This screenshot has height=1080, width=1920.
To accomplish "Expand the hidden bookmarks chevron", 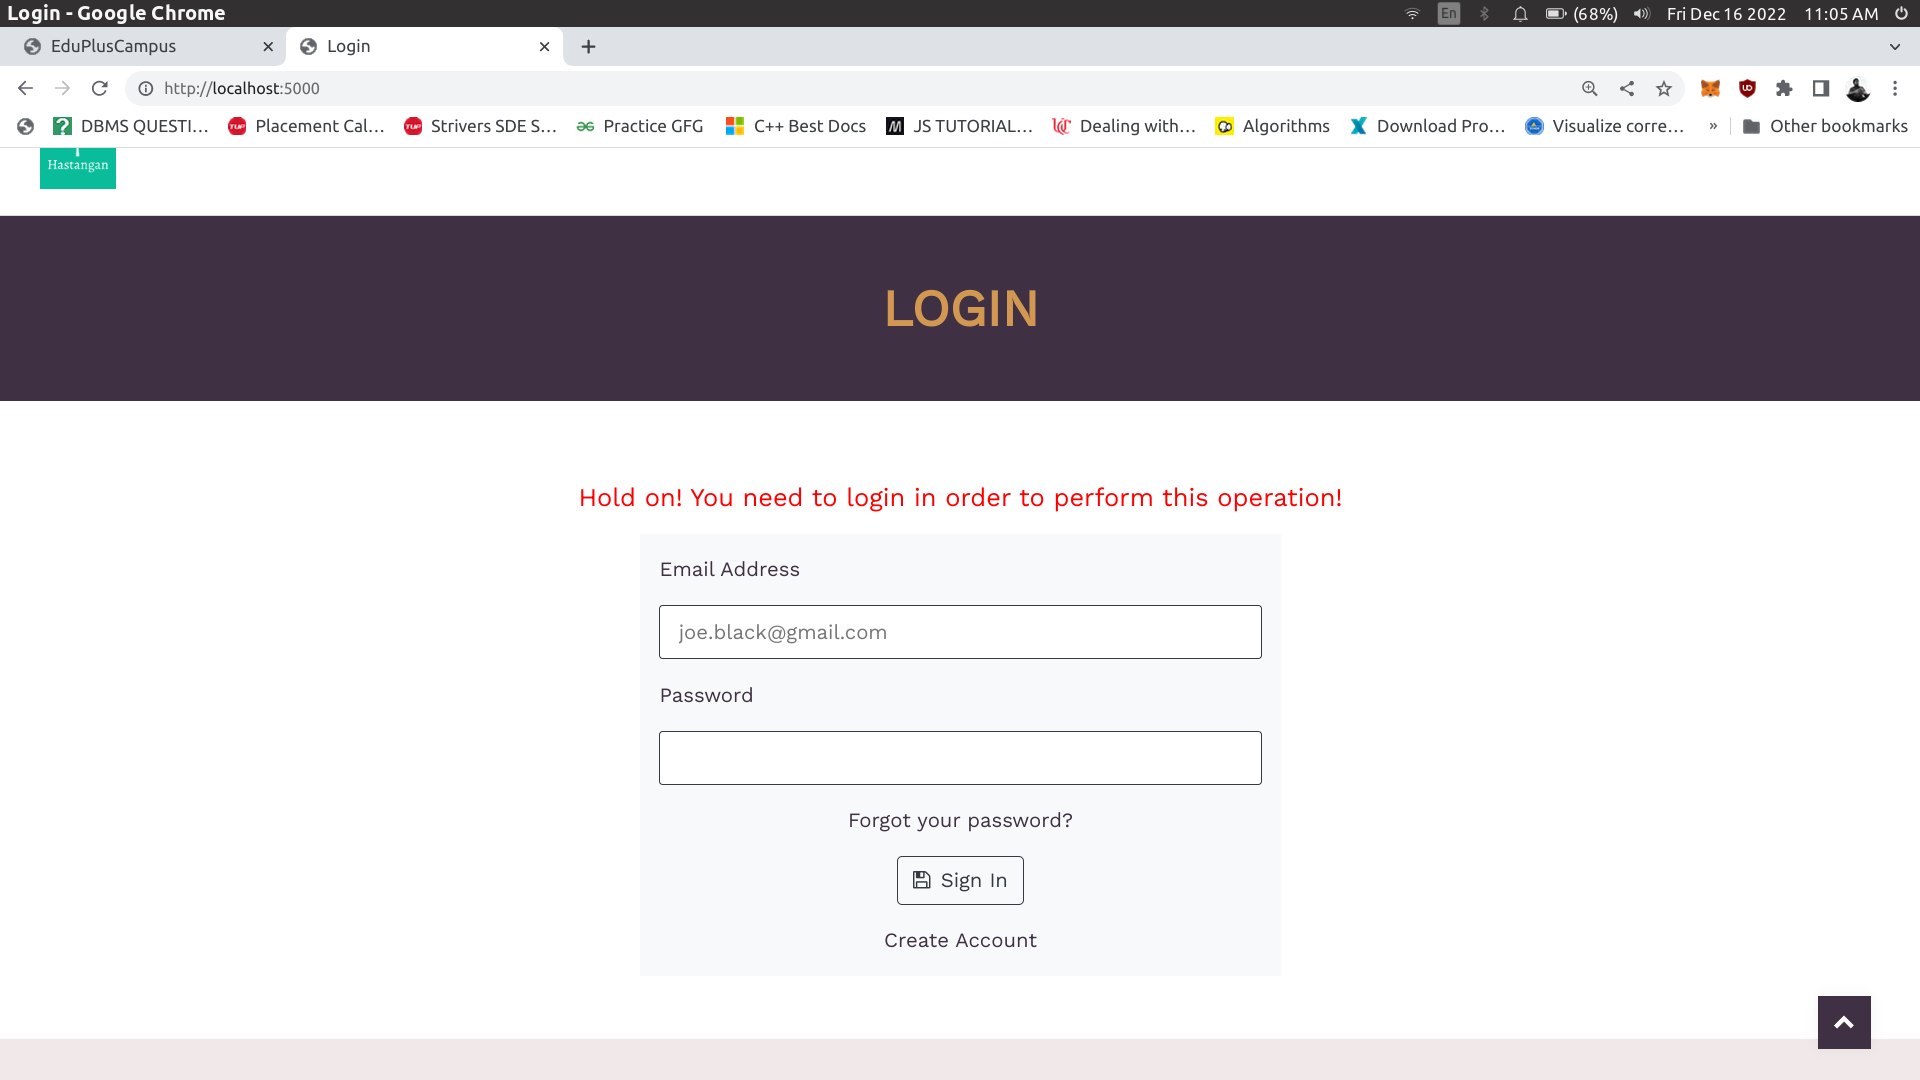I will tap(1714, 126).
